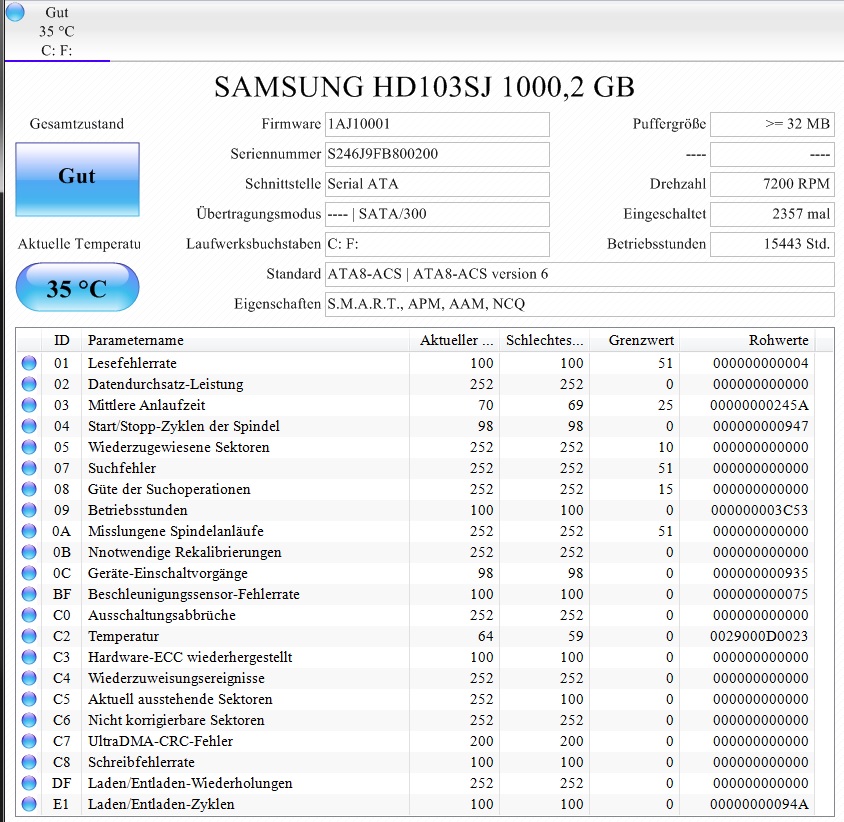Click status orb for Aktuell ausstehende Sektoren
This screenshot has height=822, width=844.
coord(29,699)
